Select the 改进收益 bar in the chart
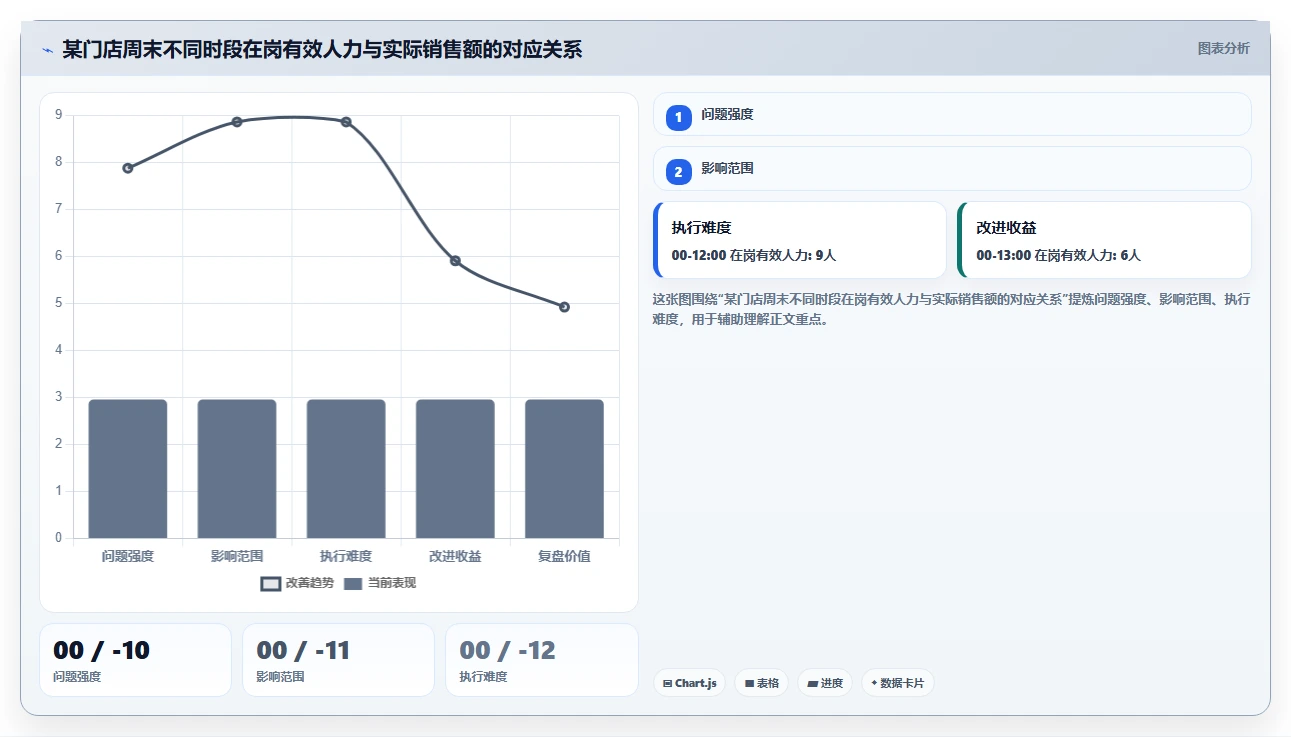 click(455, 469)
